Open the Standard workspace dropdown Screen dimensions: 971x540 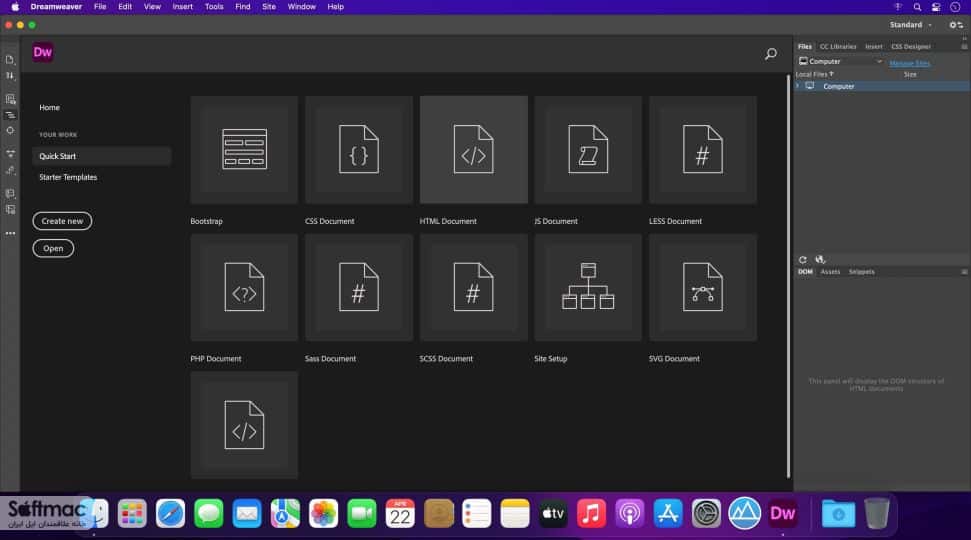(910, 25)
